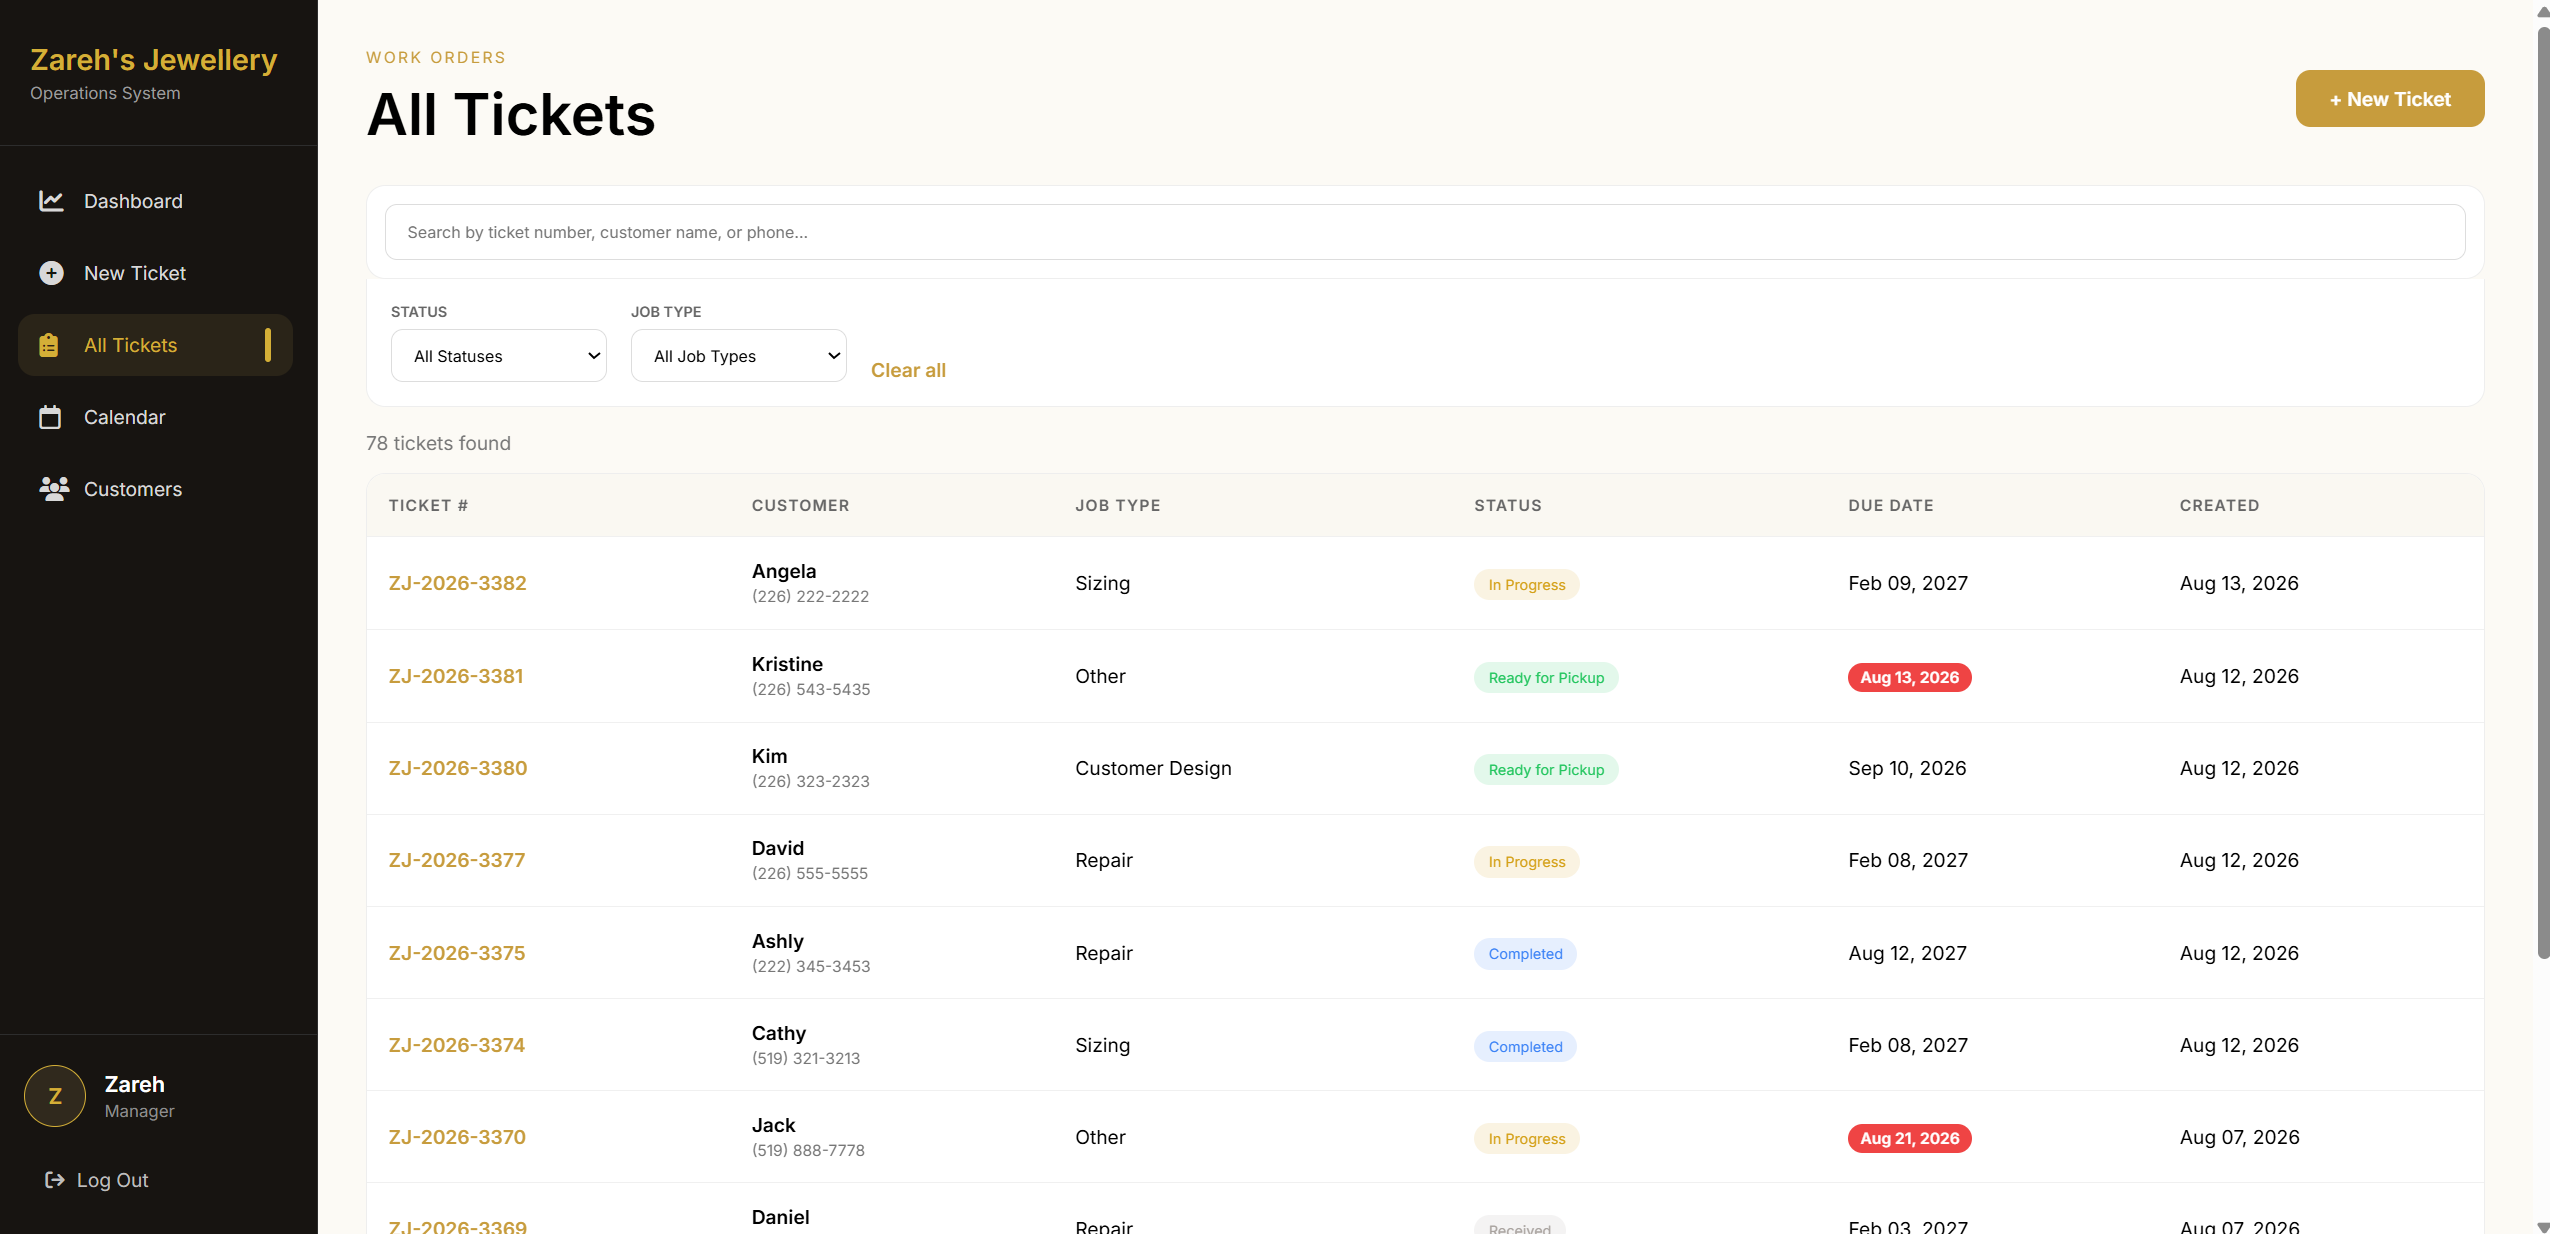
Task: Click due date Sep 10, 2026
Action: point(1906,768)
